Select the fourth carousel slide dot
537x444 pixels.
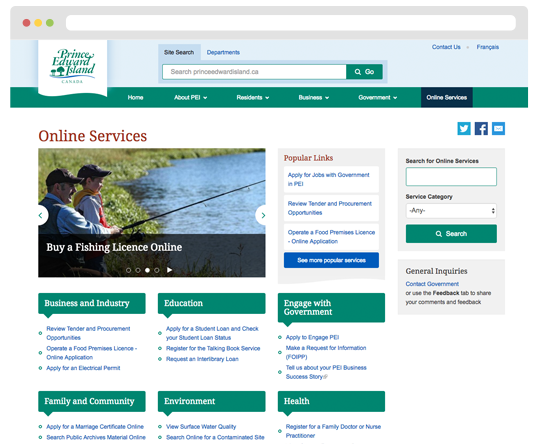tap(157, 270)
